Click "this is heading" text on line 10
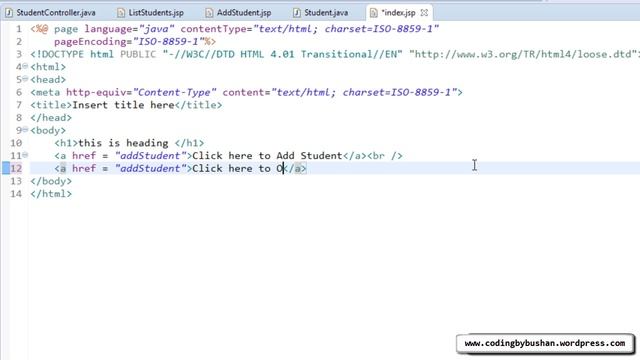Image resolution: width=640 pixels, height=360 pixels. pyautogui.click(x=123, y=143)
